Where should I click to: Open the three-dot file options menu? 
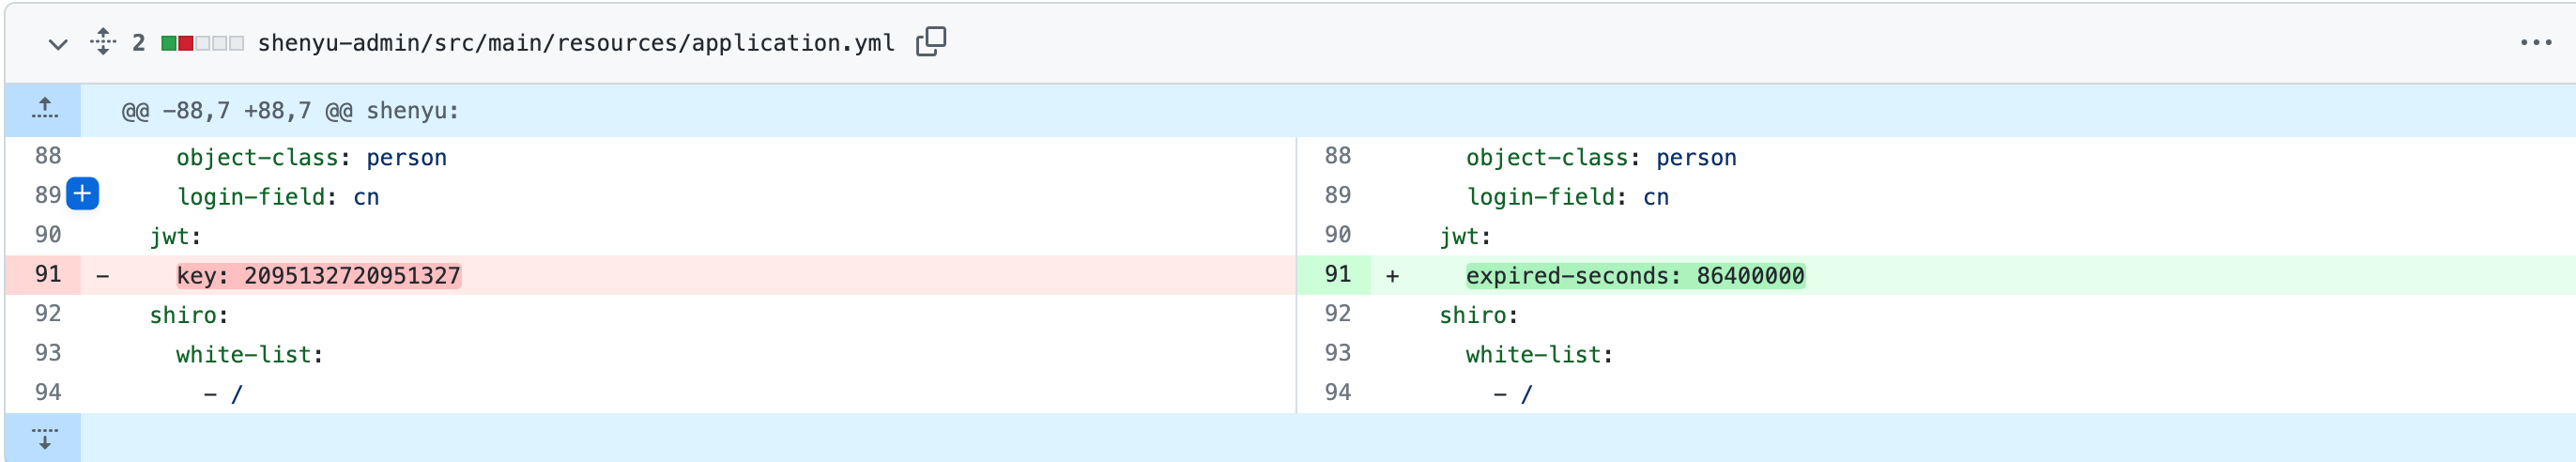coord(2535,43)
